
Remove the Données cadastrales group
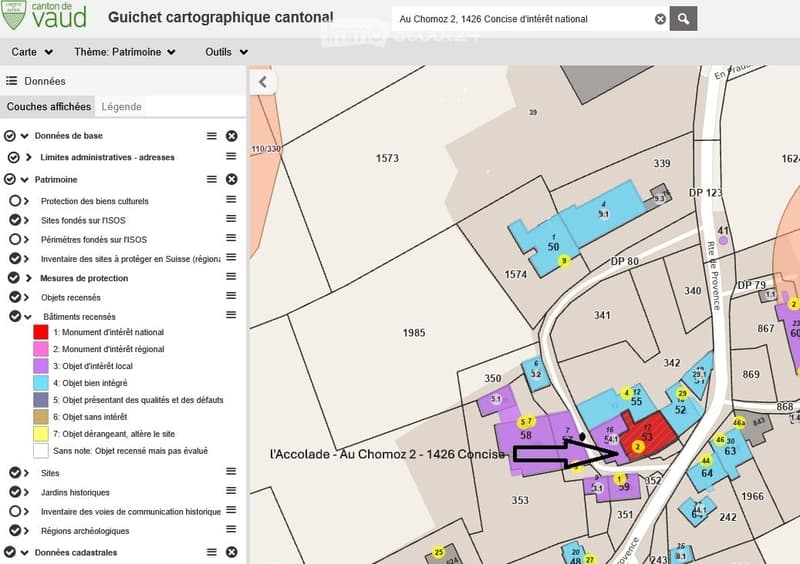pos(232,552)
